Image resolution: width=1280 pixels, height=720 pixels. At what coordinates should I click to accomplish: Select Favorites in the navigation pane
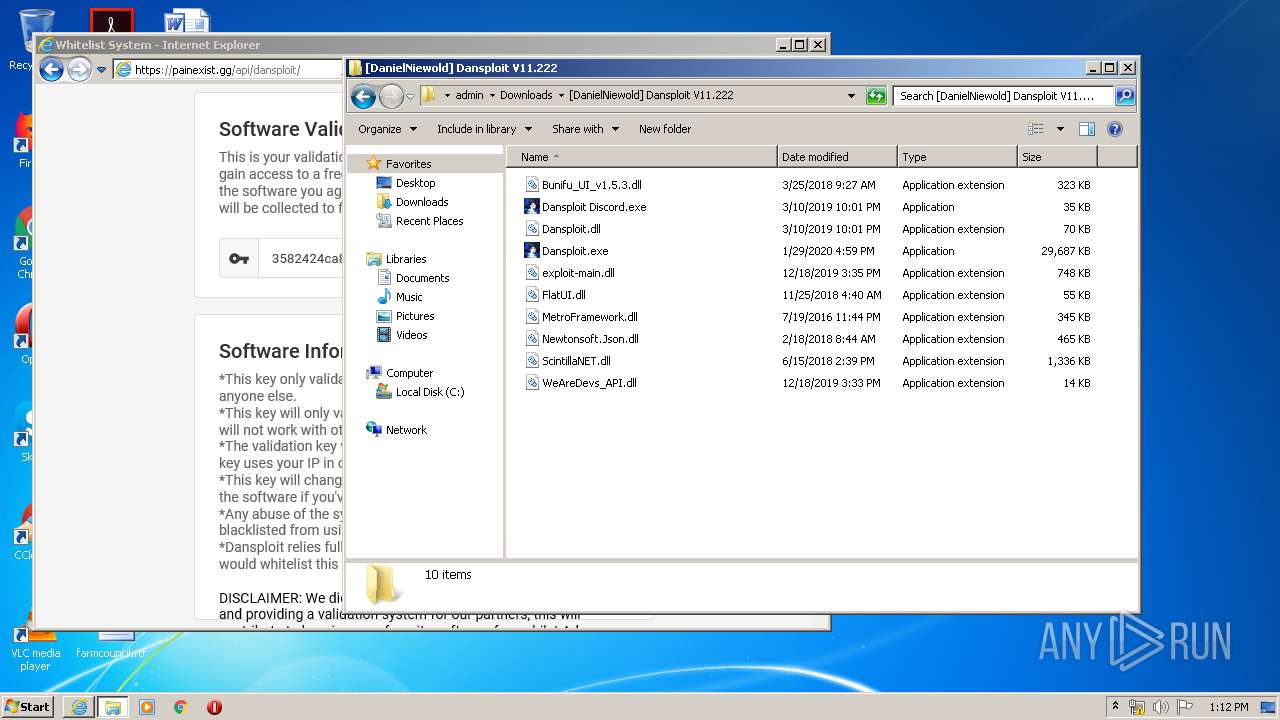tap(408, 164)
